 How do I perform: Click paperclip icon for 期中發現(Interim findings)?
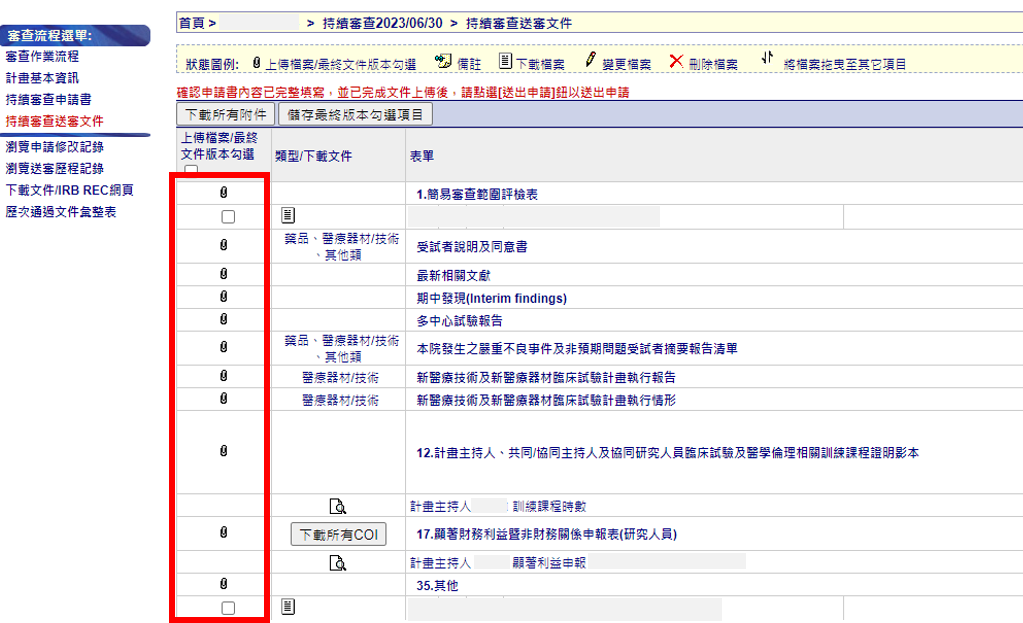pos(223,297)
